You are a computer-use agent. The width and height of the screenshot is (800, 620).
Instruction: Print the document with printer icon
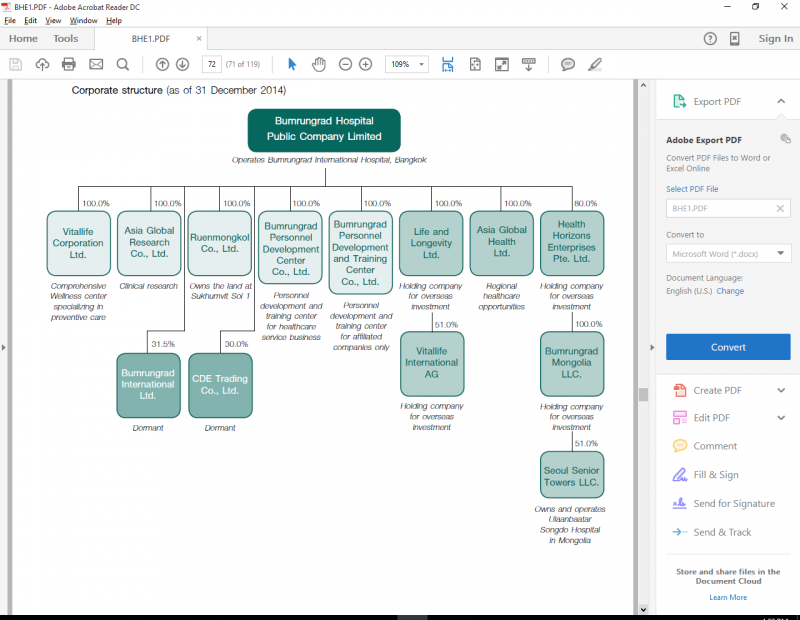pos(68,64)
